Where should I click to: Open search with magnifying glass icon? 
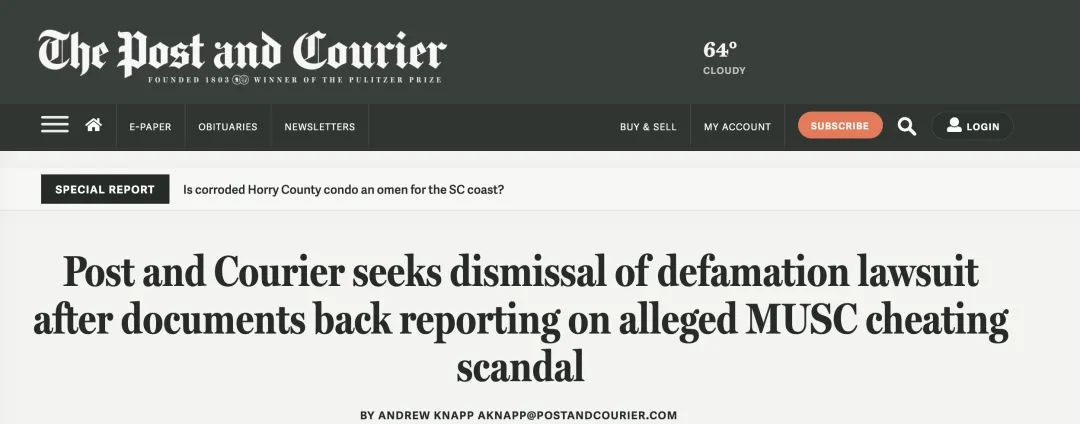click(906, 126)
